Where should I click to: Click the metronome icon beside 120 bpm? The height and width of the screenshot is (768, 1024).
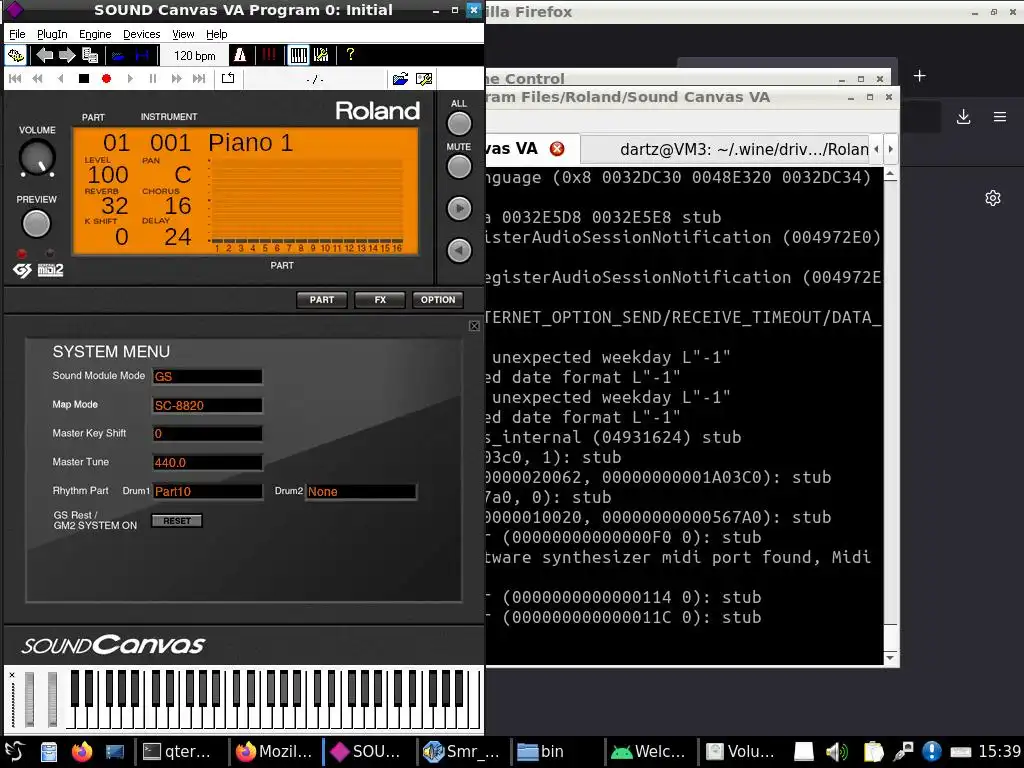point(240,56)
